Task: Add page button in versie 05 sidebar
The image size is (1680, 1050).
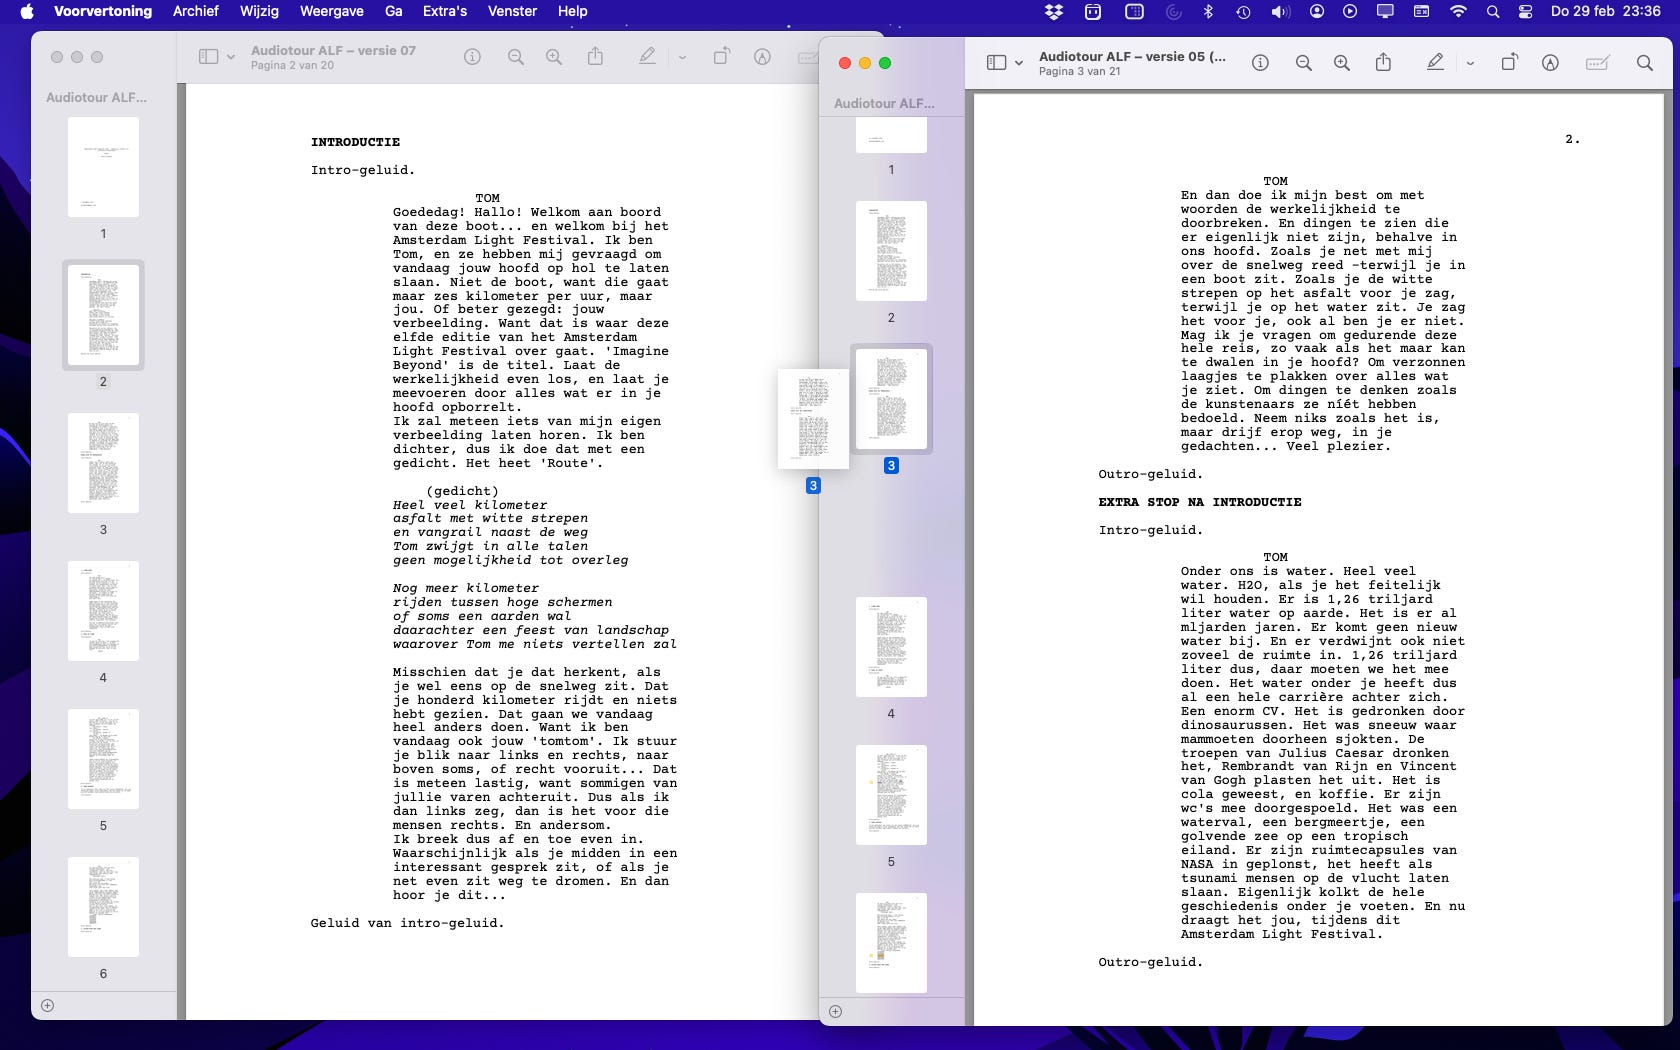Action: 835,1011
